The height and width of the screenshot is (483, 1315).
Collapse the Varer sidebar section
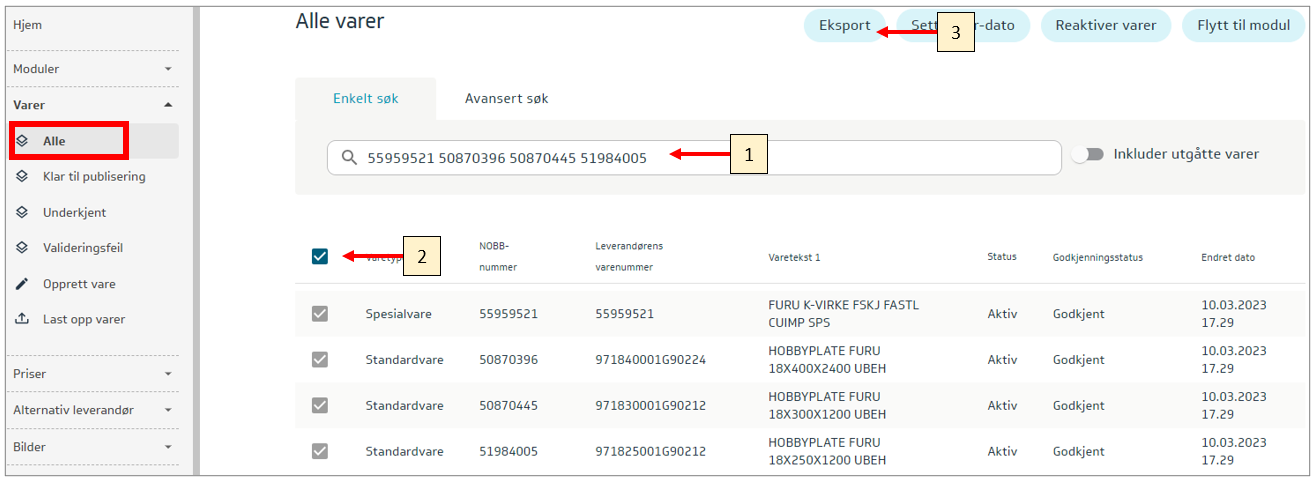click(x=168, y=105)
